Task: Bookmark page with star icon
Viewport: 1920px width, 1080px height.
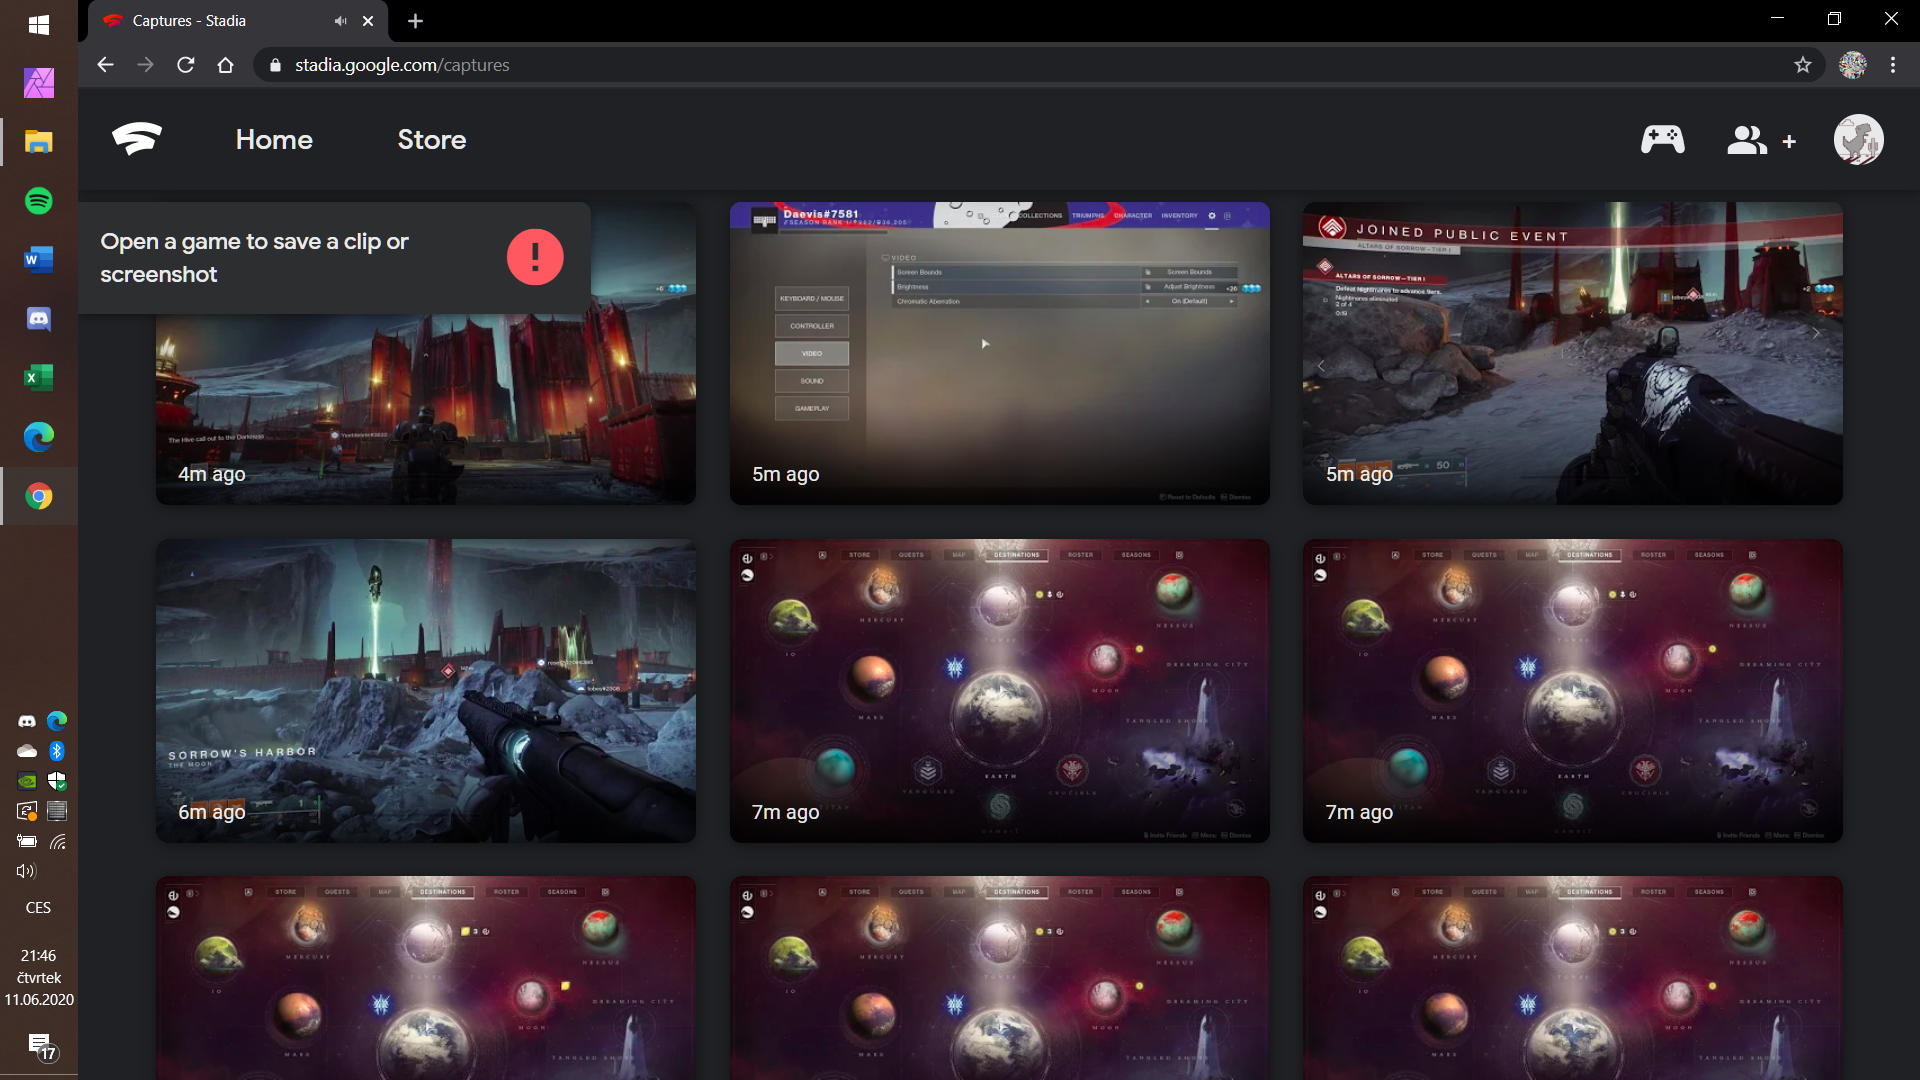Action: (1803, 65)
